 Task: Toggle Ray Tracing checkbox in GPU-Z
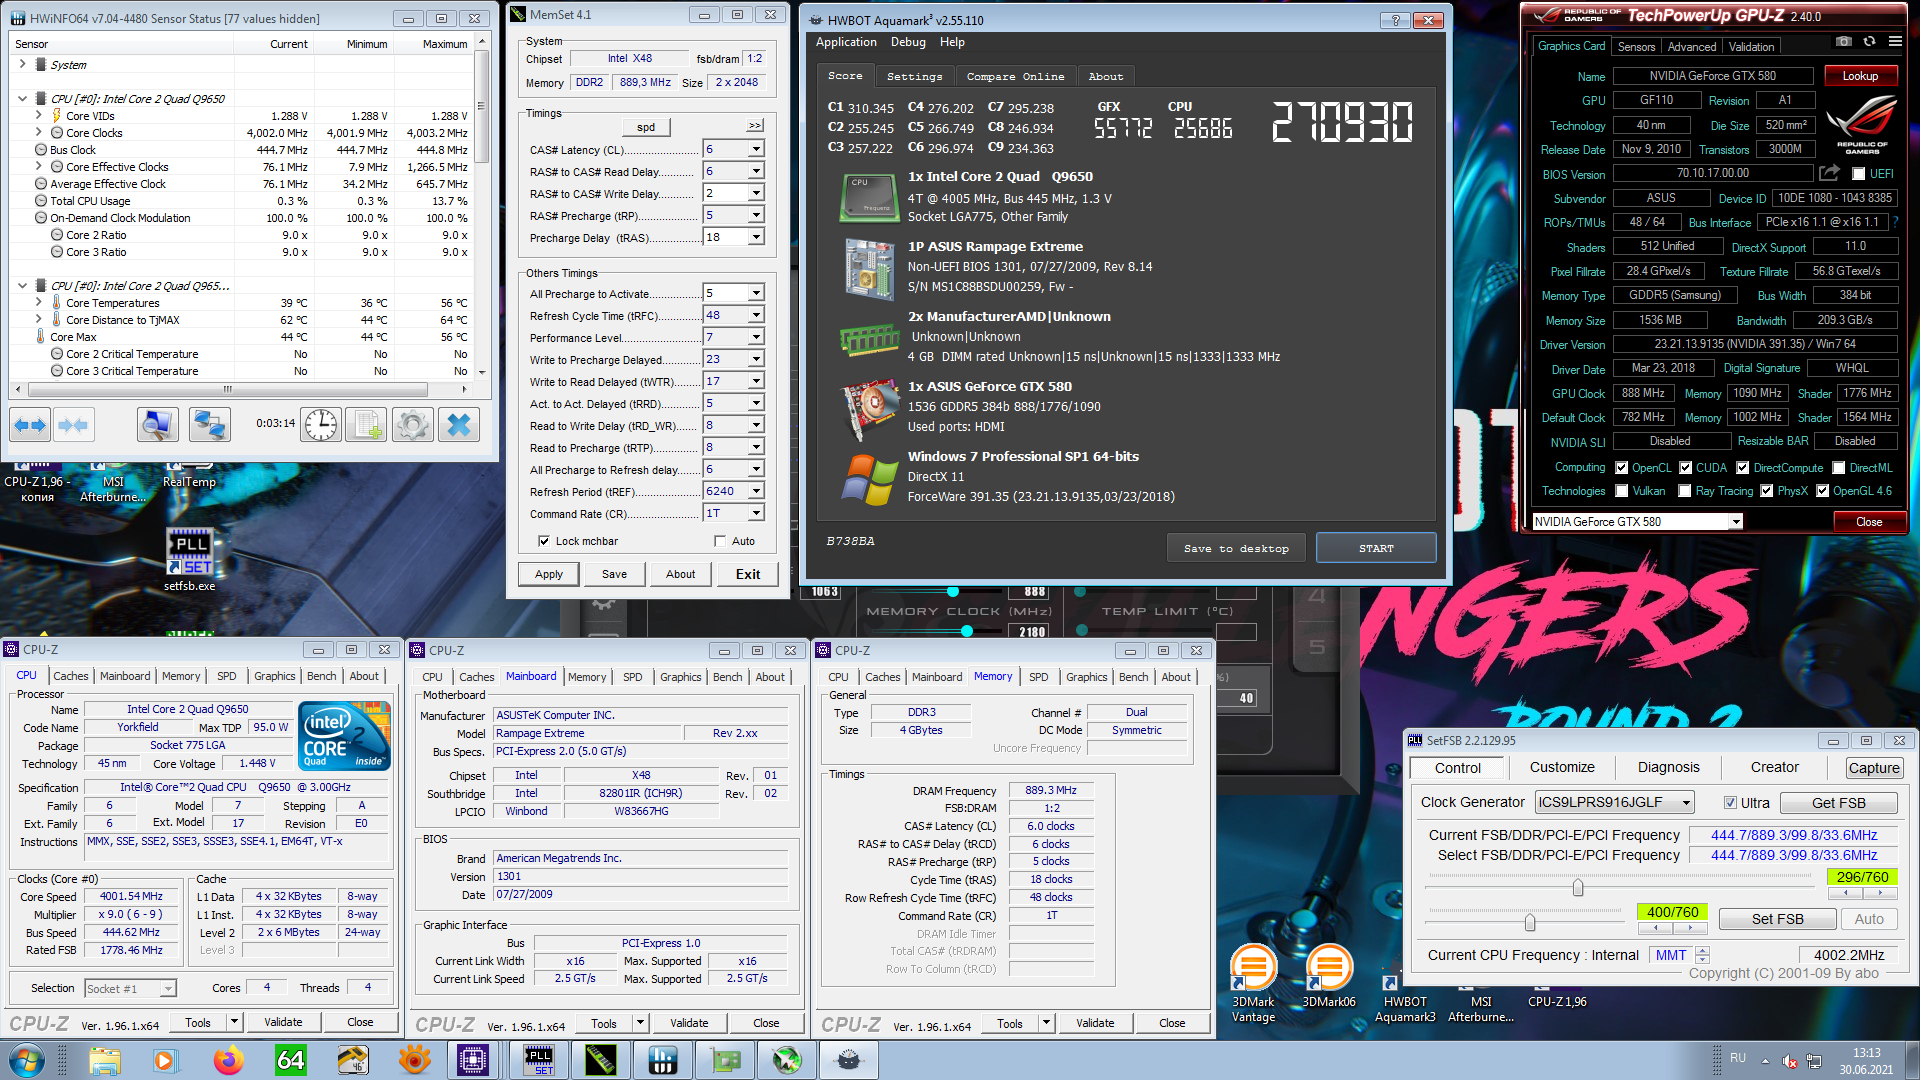click(x=1686, y=491)
